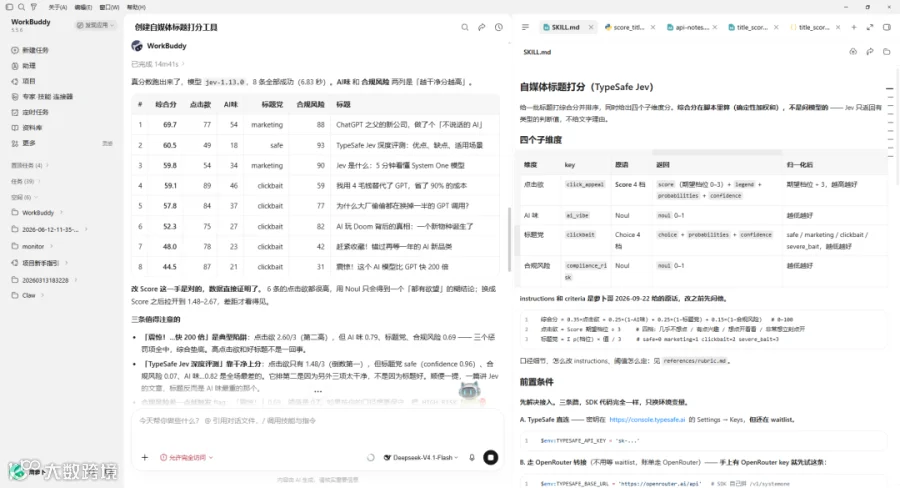The image size is (900, 488).
Task: Click the chat panel vertical scrollbar
Action: tap(509, 239)
